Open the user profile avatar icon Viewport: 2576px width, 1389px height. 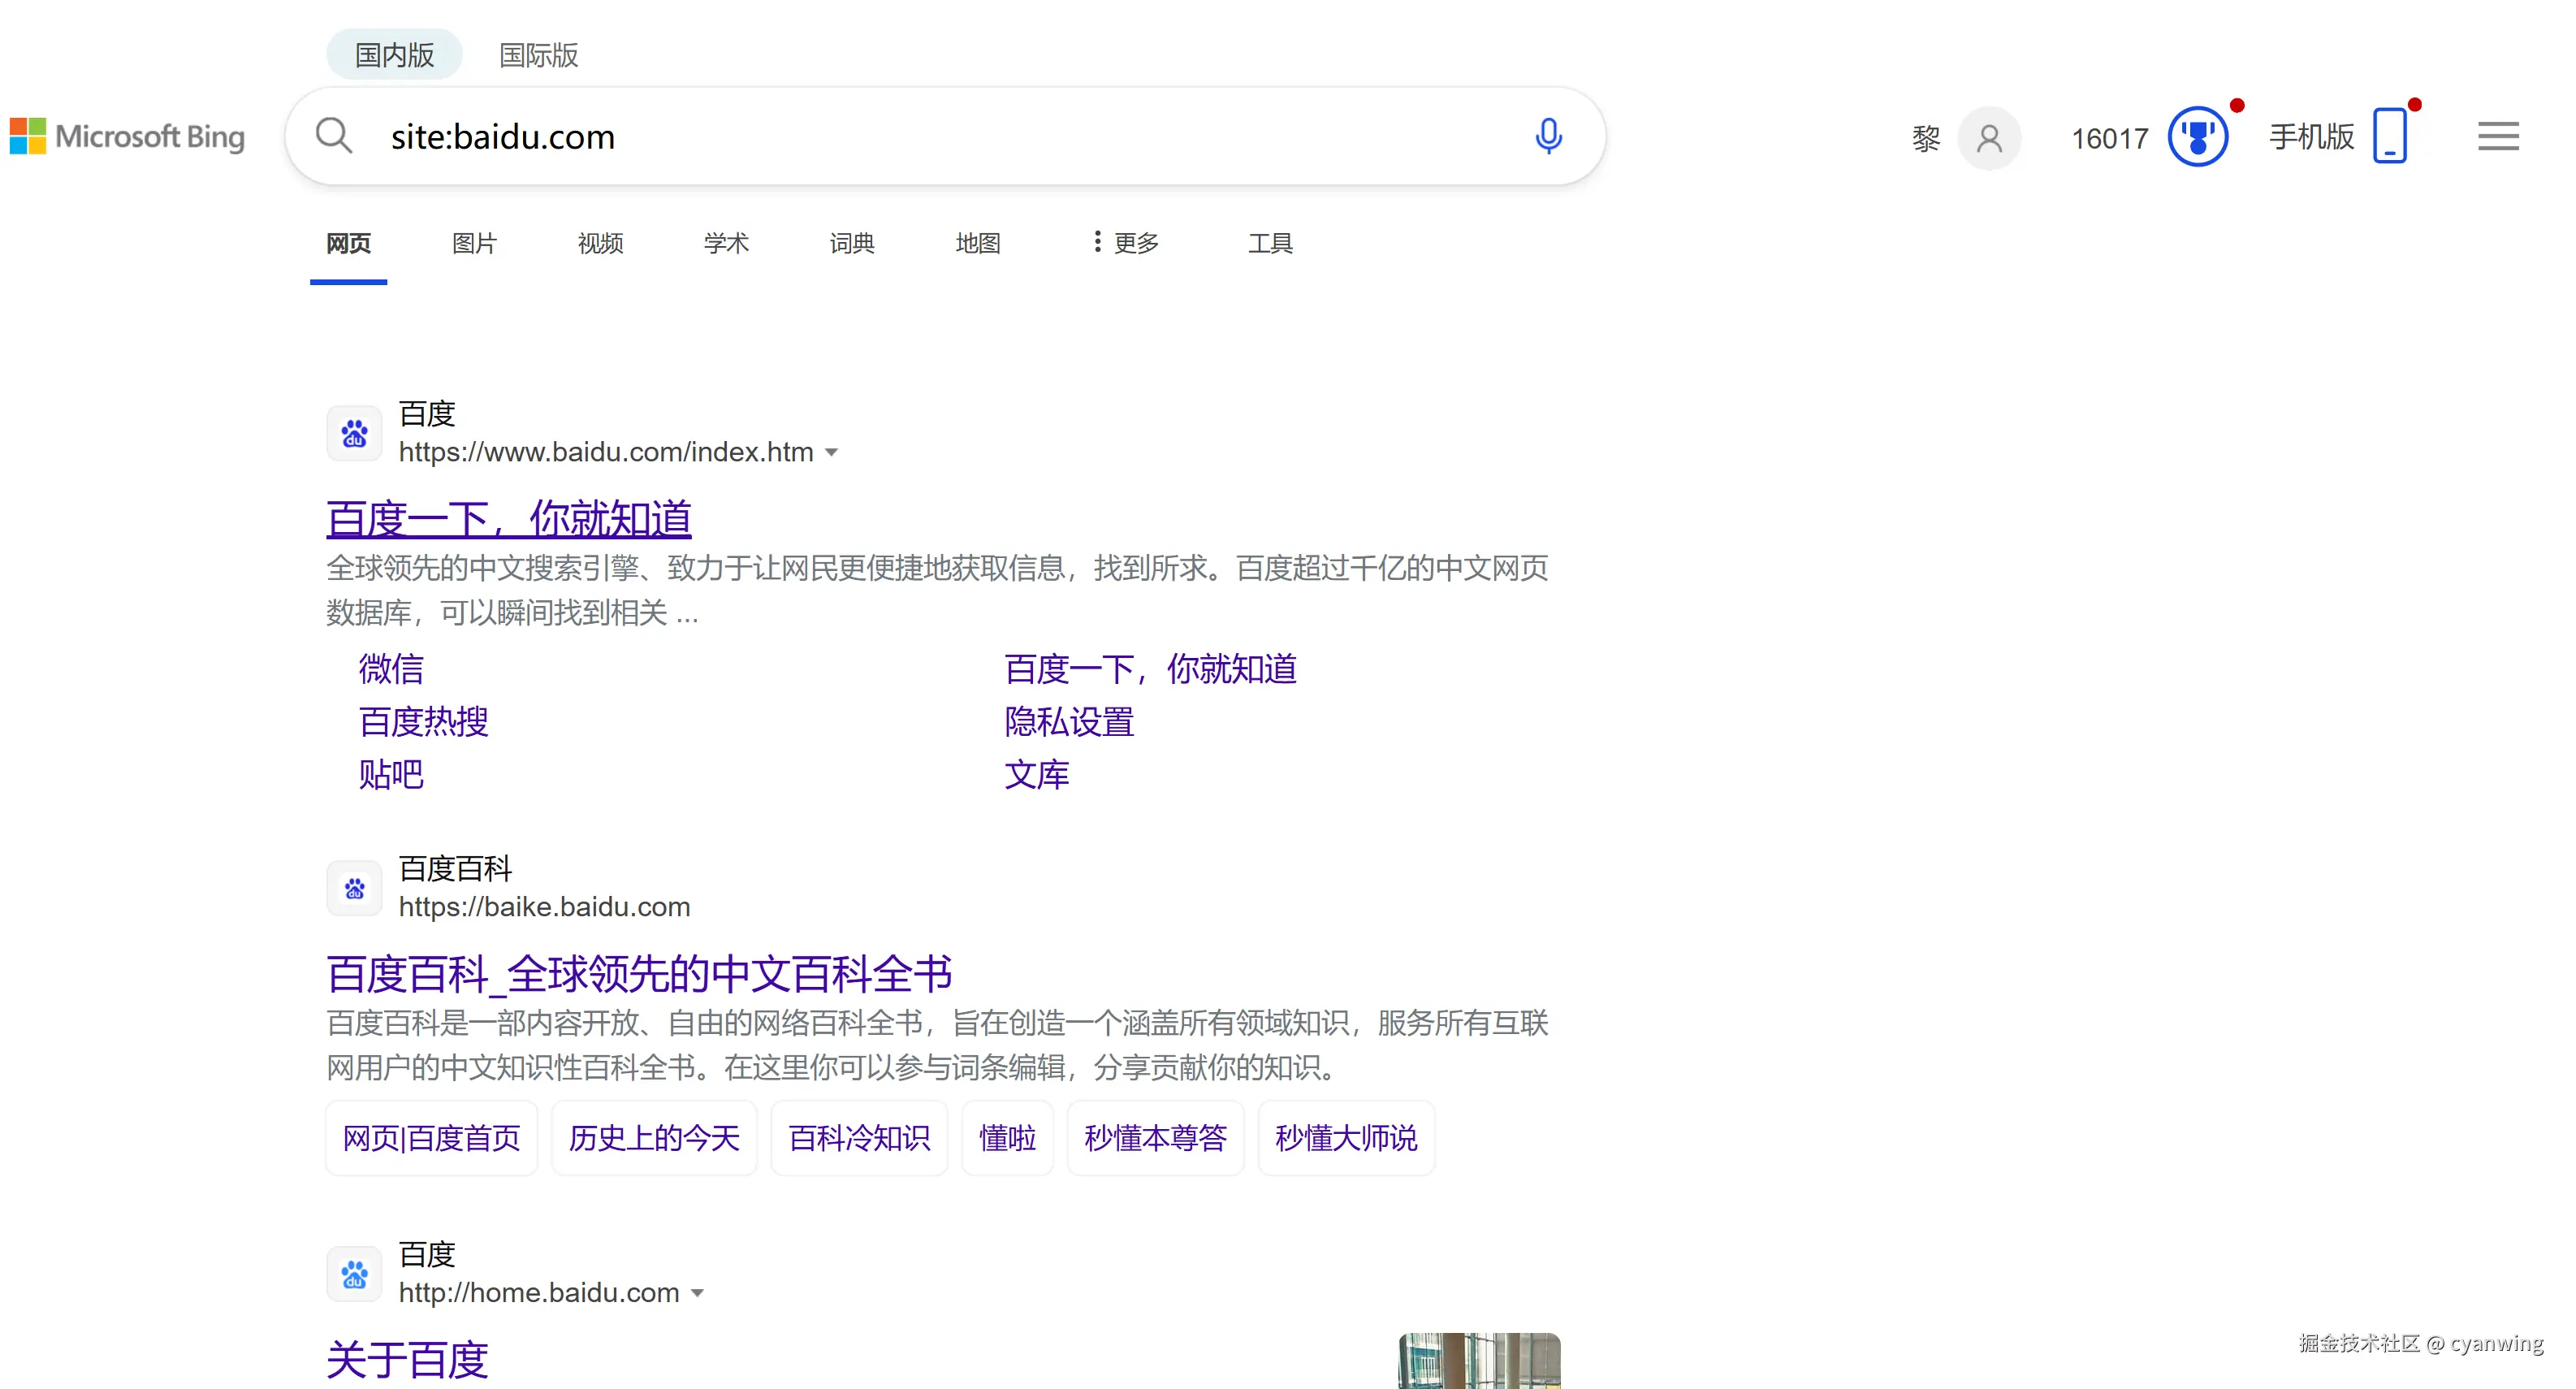point(1989,138)
